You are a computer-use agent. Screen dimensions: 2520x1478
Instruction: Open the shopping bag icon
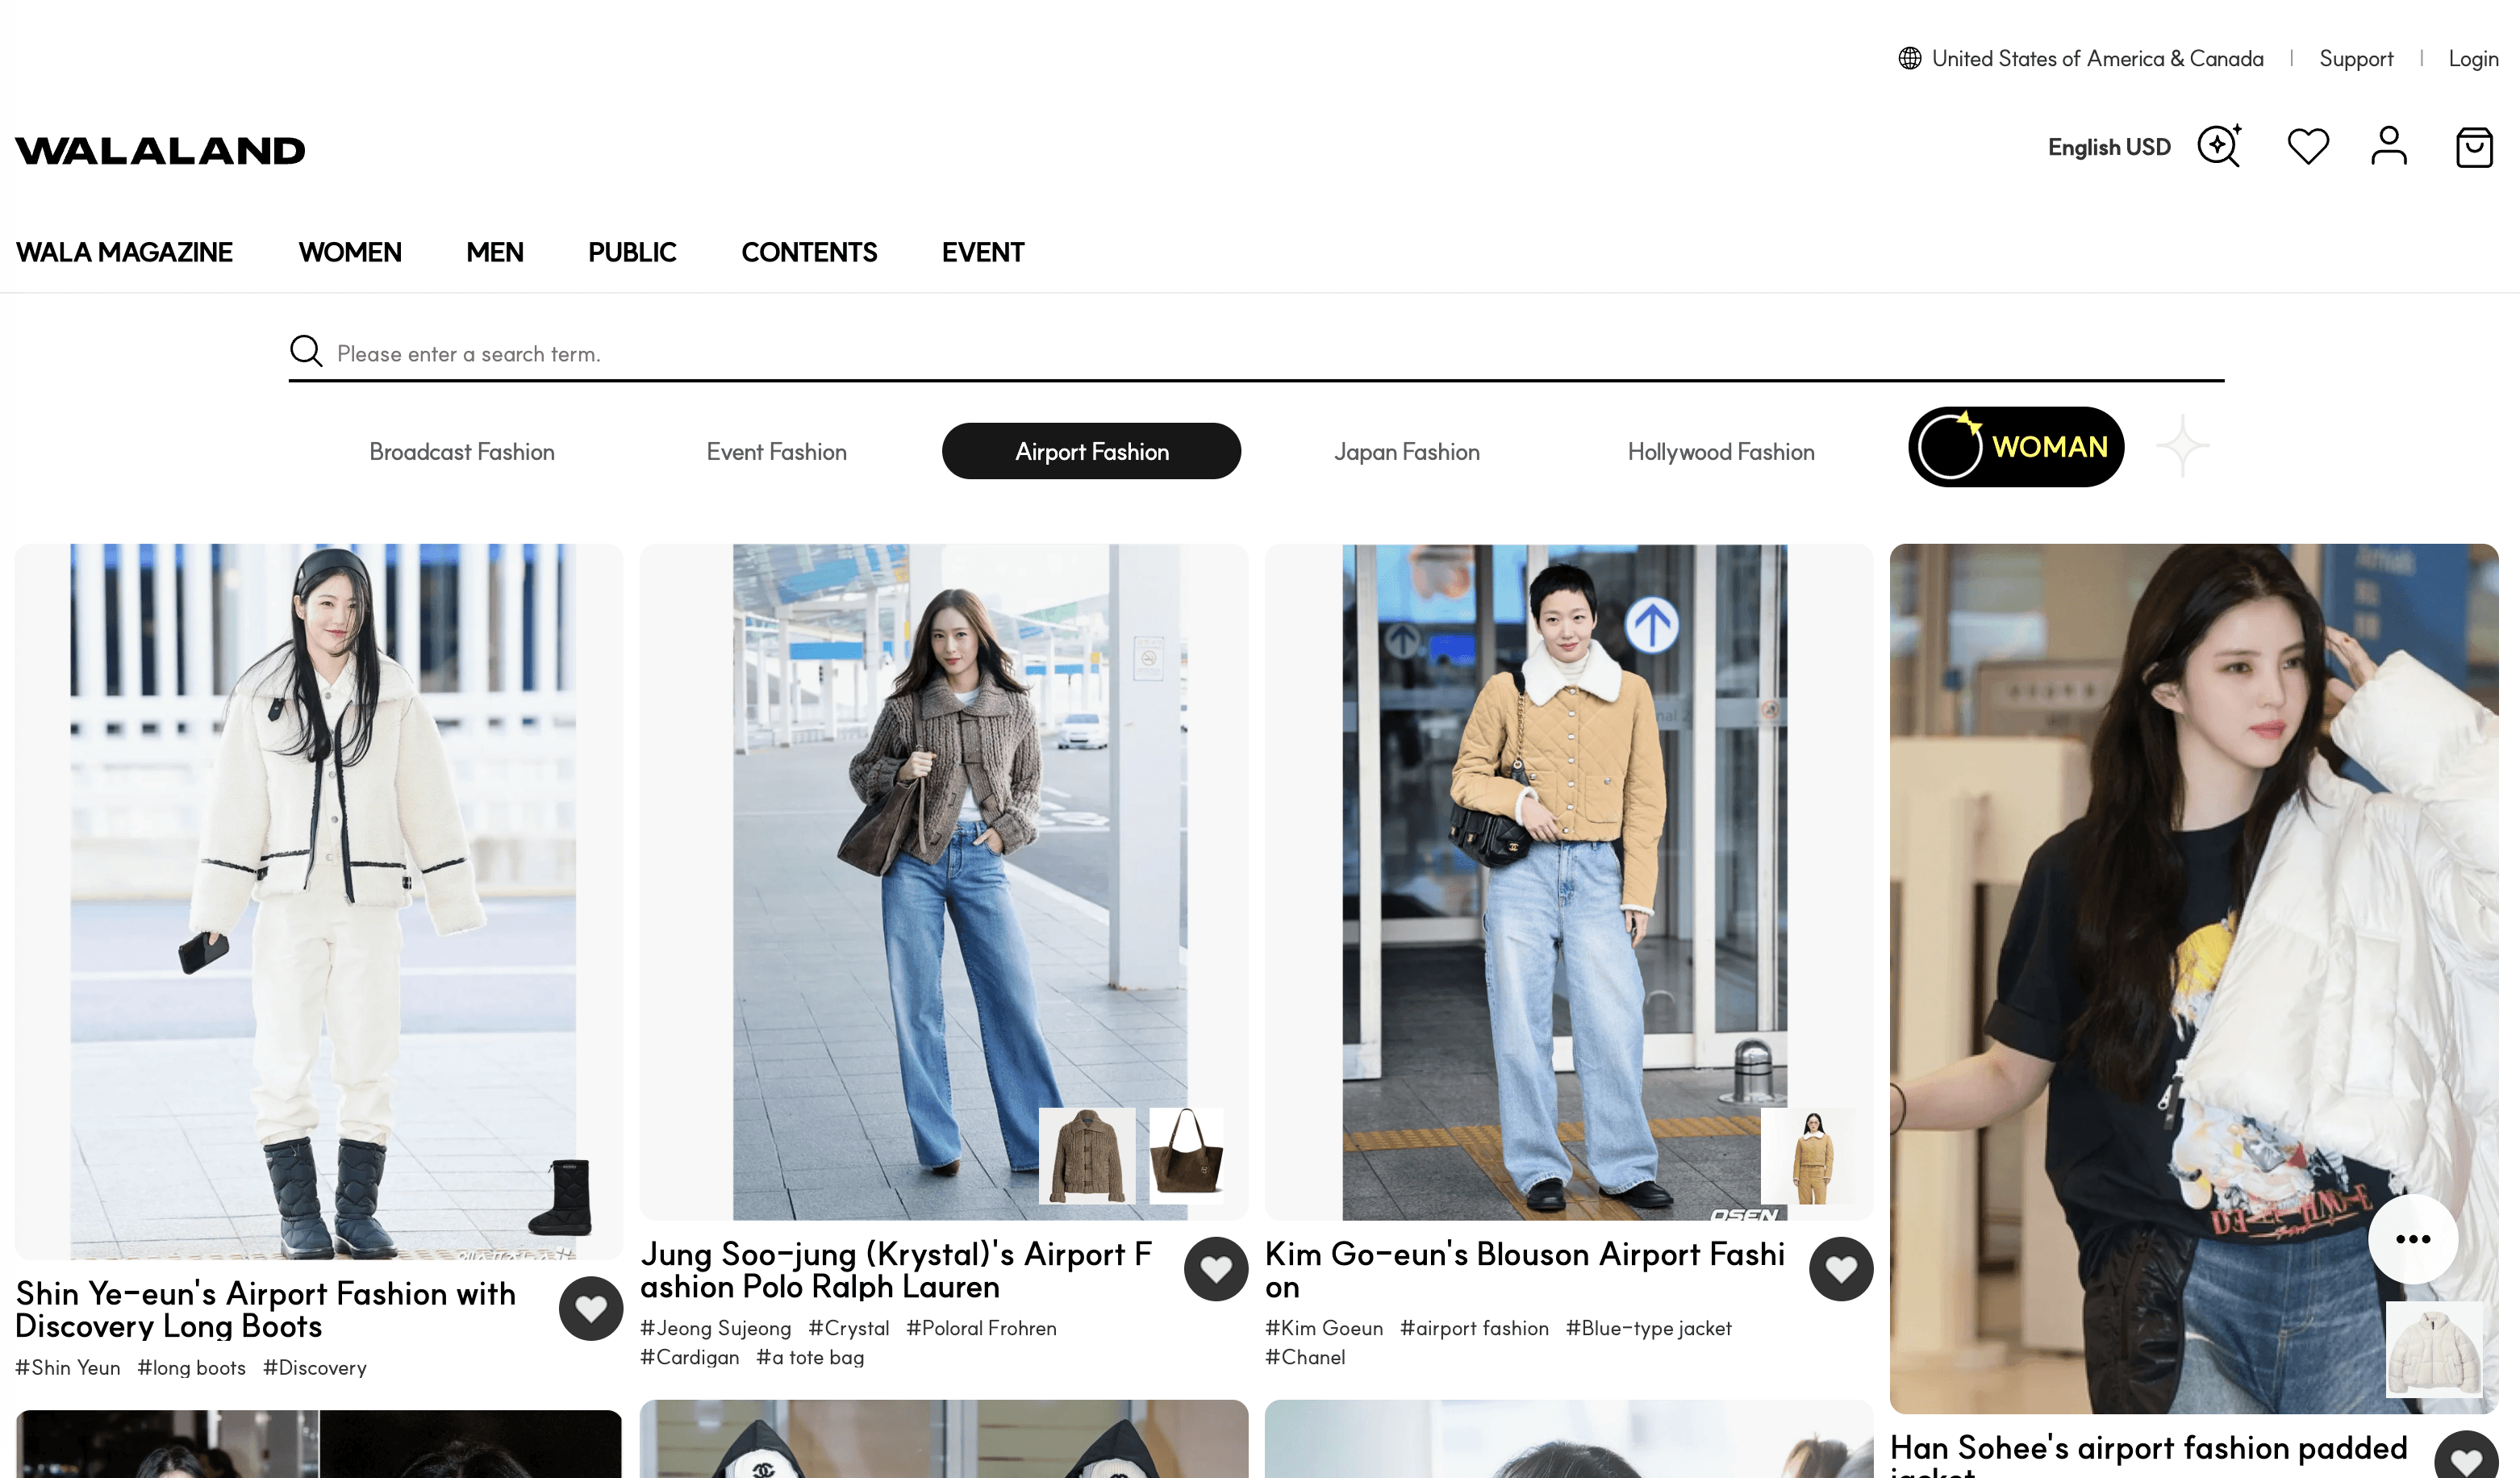(x=2474, y=148)
